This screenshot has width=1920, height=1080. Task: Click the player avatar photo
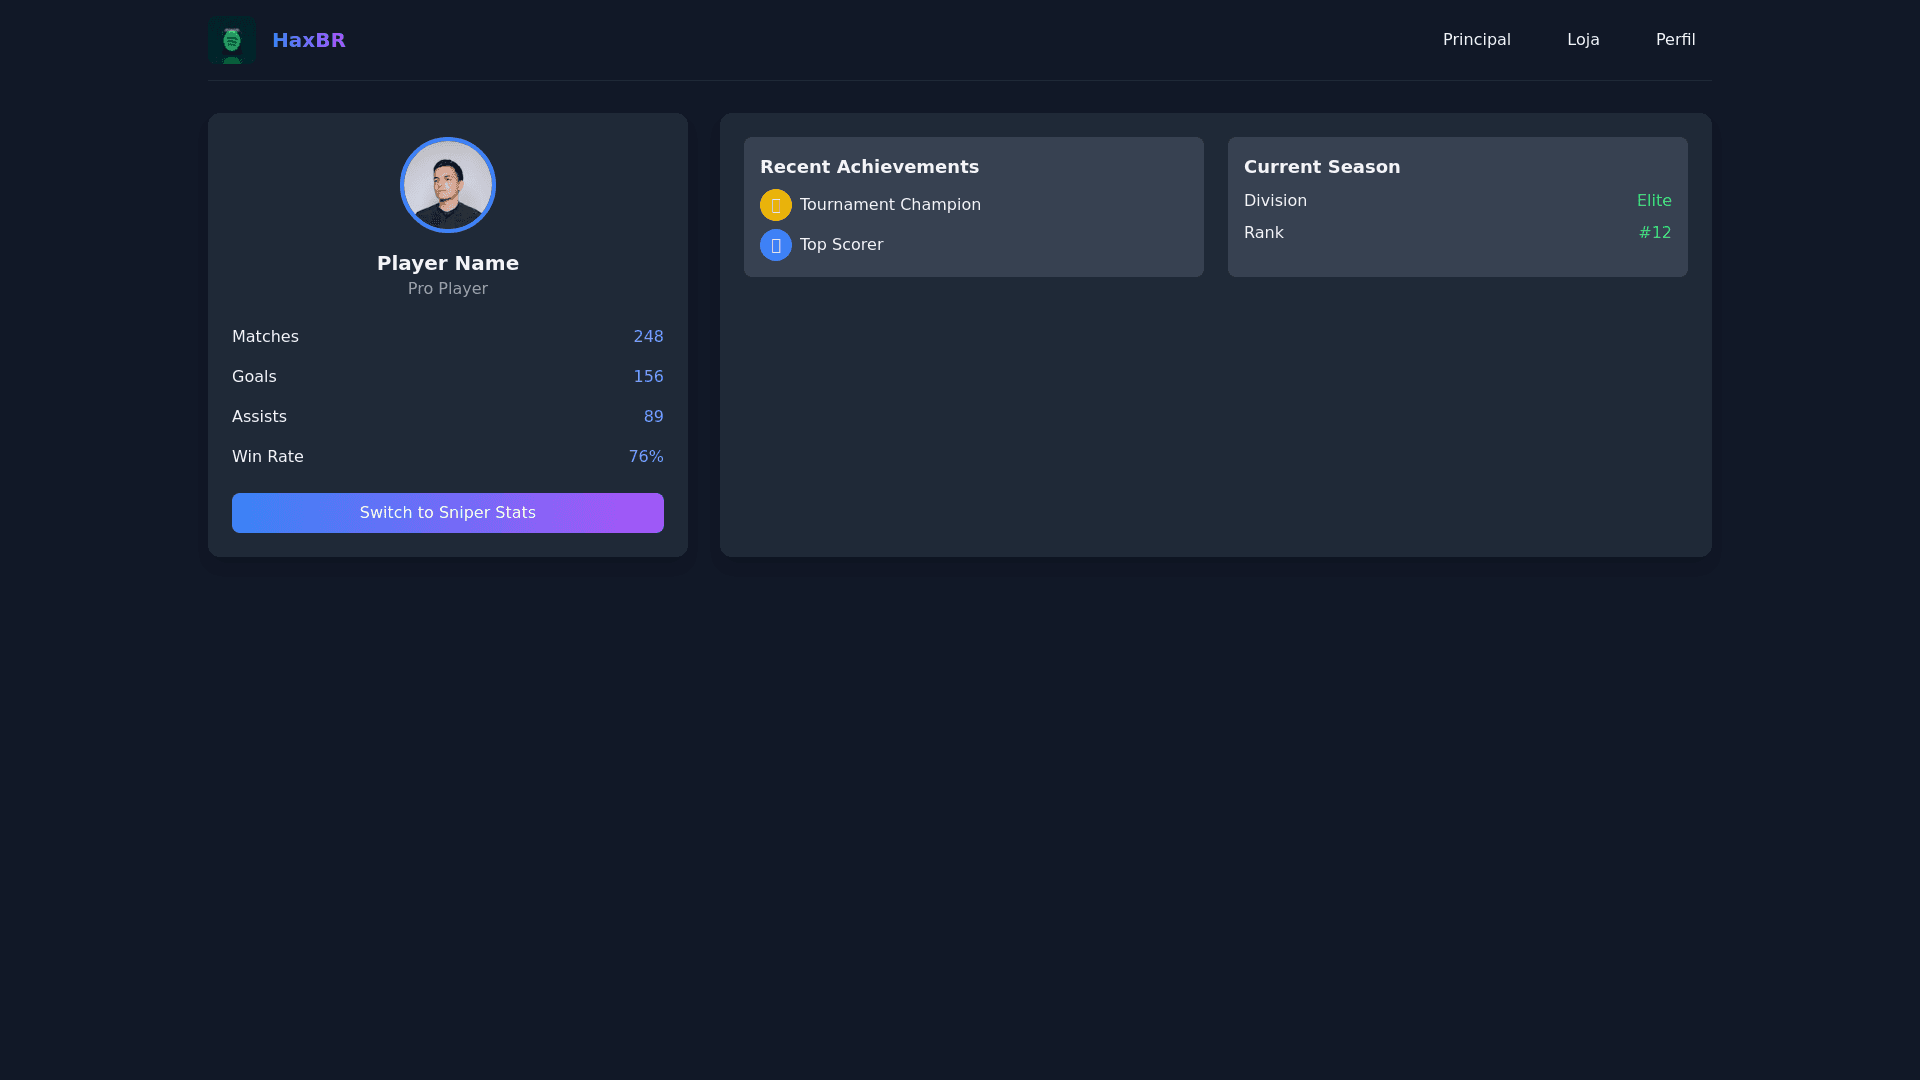(447, 185)
